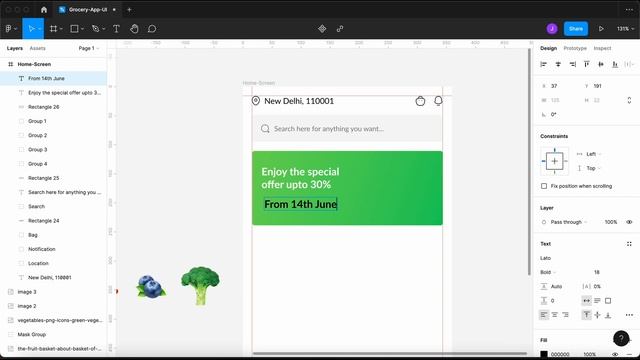Set text alignment to center
Screen dimensions: 640x360
point(554,315)
